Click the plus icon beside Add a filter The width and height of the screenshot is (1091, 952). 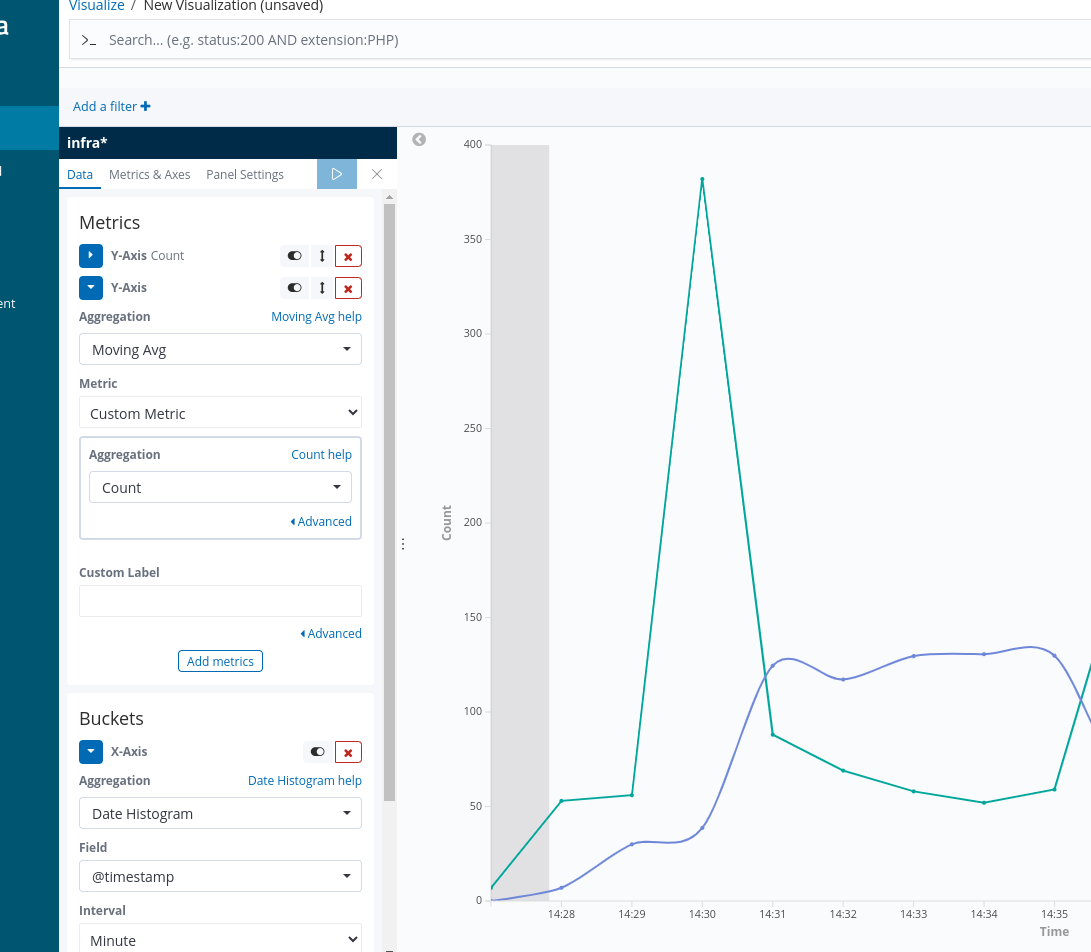[x=146, y=106]
